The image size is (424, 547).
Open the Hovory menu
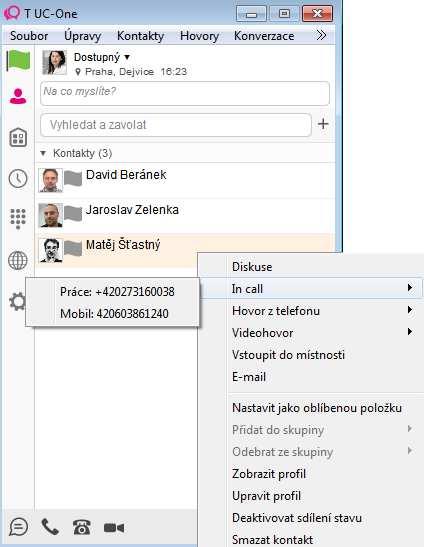tap(200, 36)
